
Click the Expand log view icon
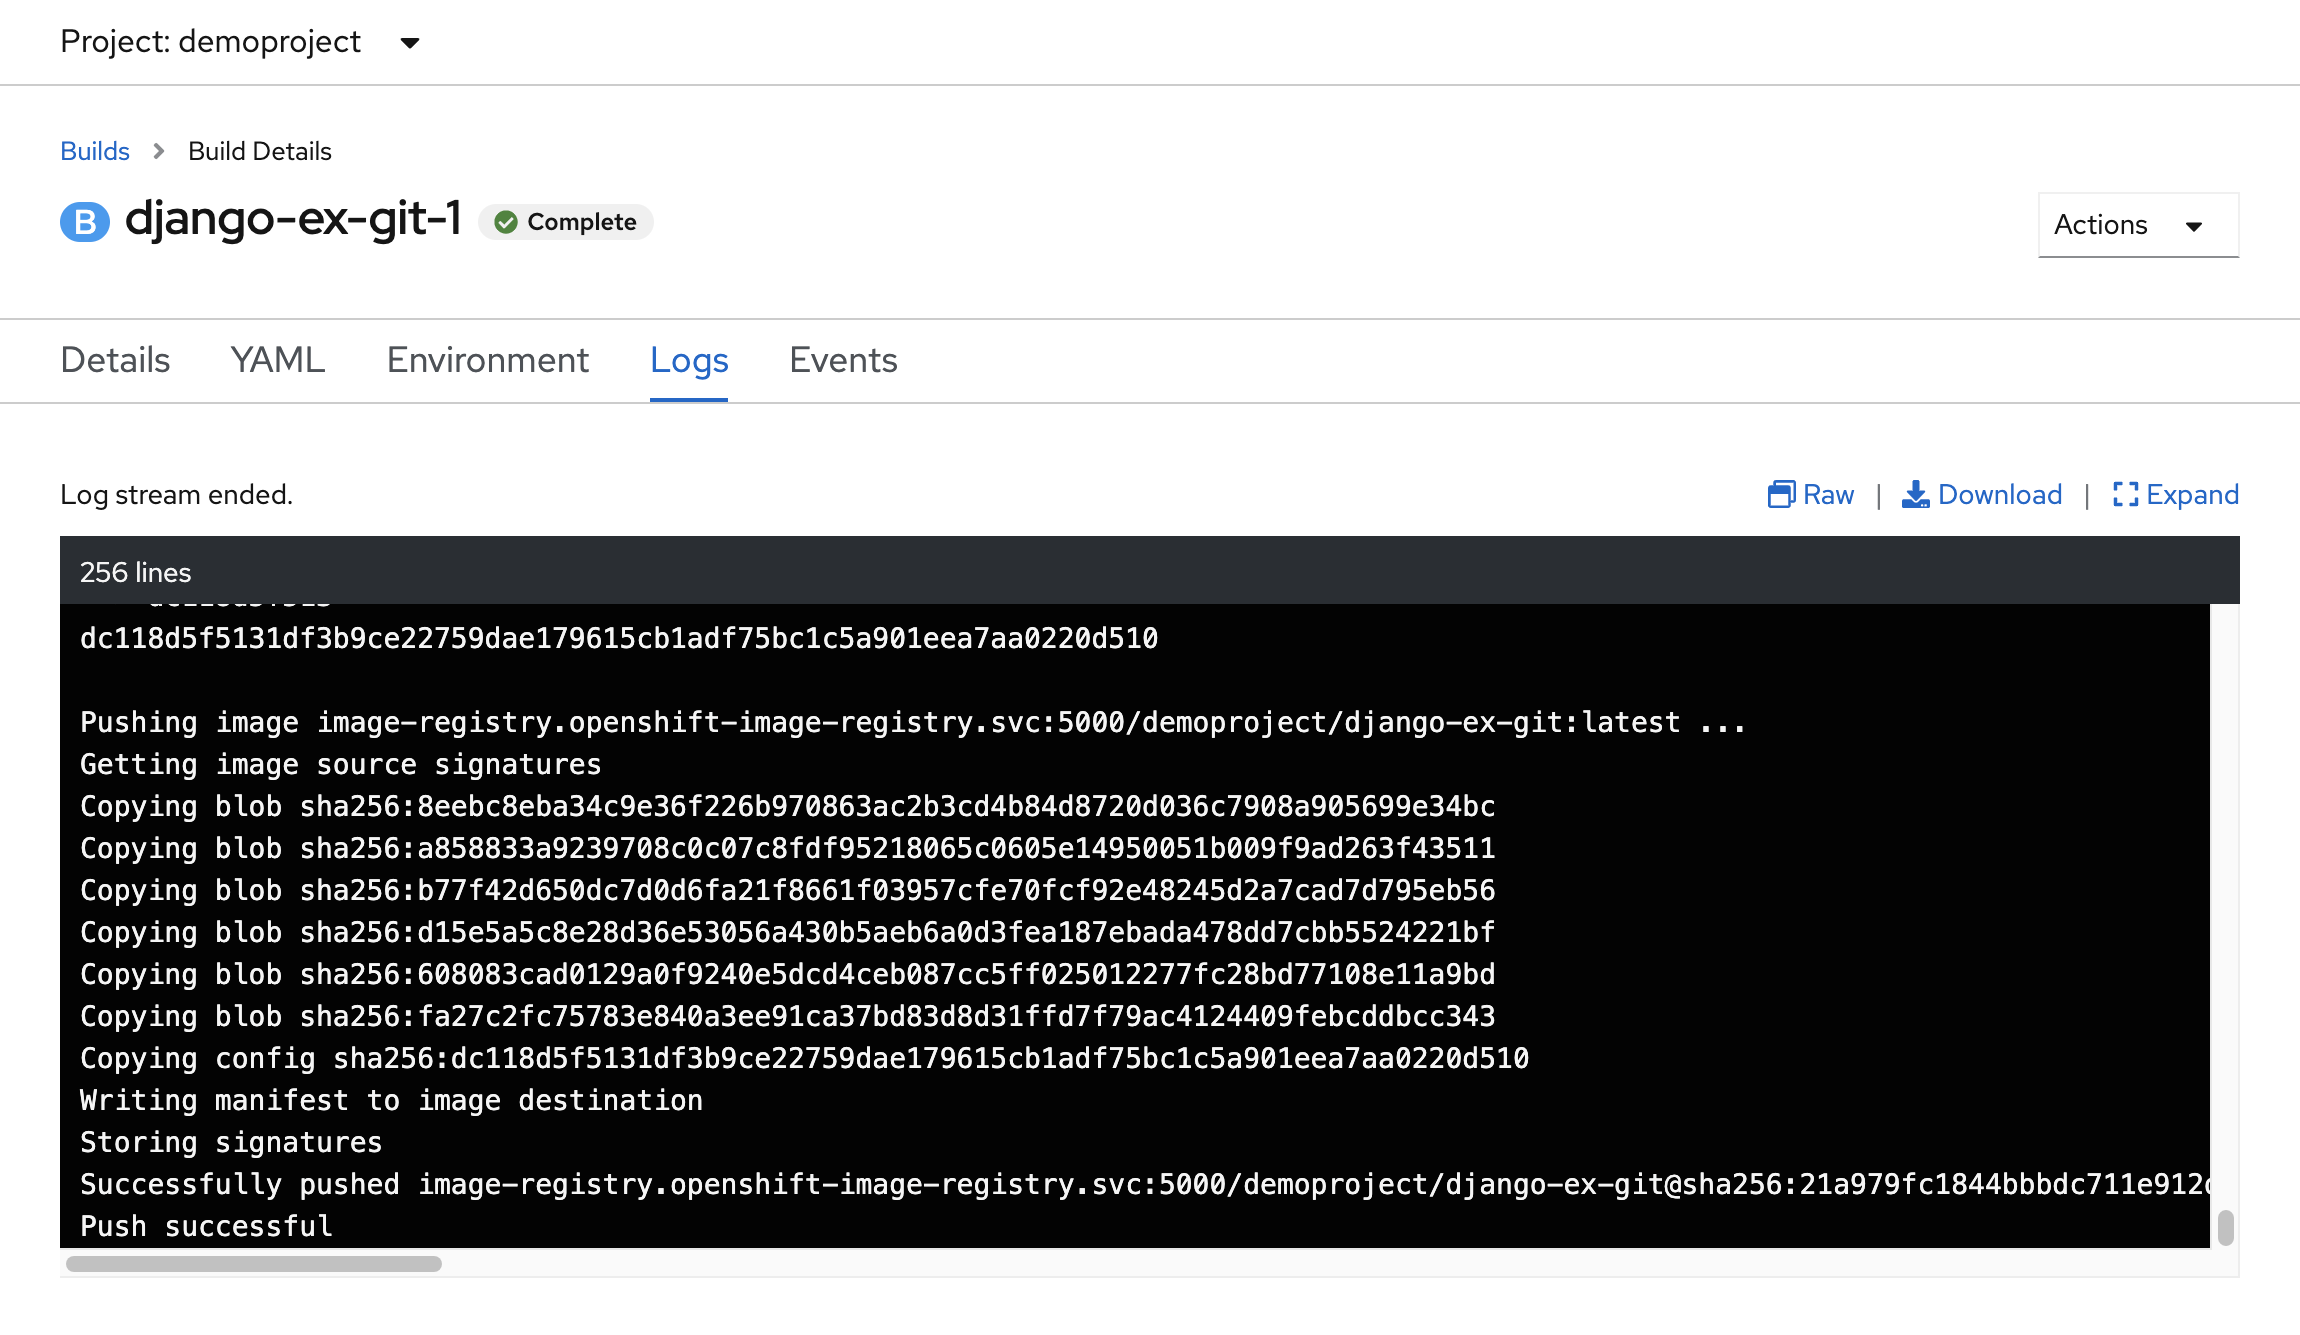(x=2124, y=493)
